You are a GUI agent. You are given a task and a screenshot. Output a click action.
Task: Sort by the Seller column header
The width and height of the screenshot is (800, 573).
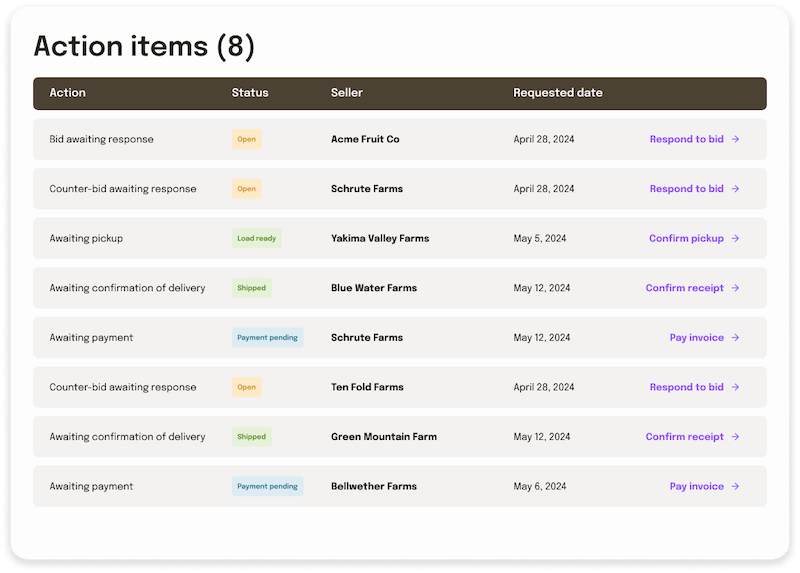pyautogui.click(x=346, y=93)
